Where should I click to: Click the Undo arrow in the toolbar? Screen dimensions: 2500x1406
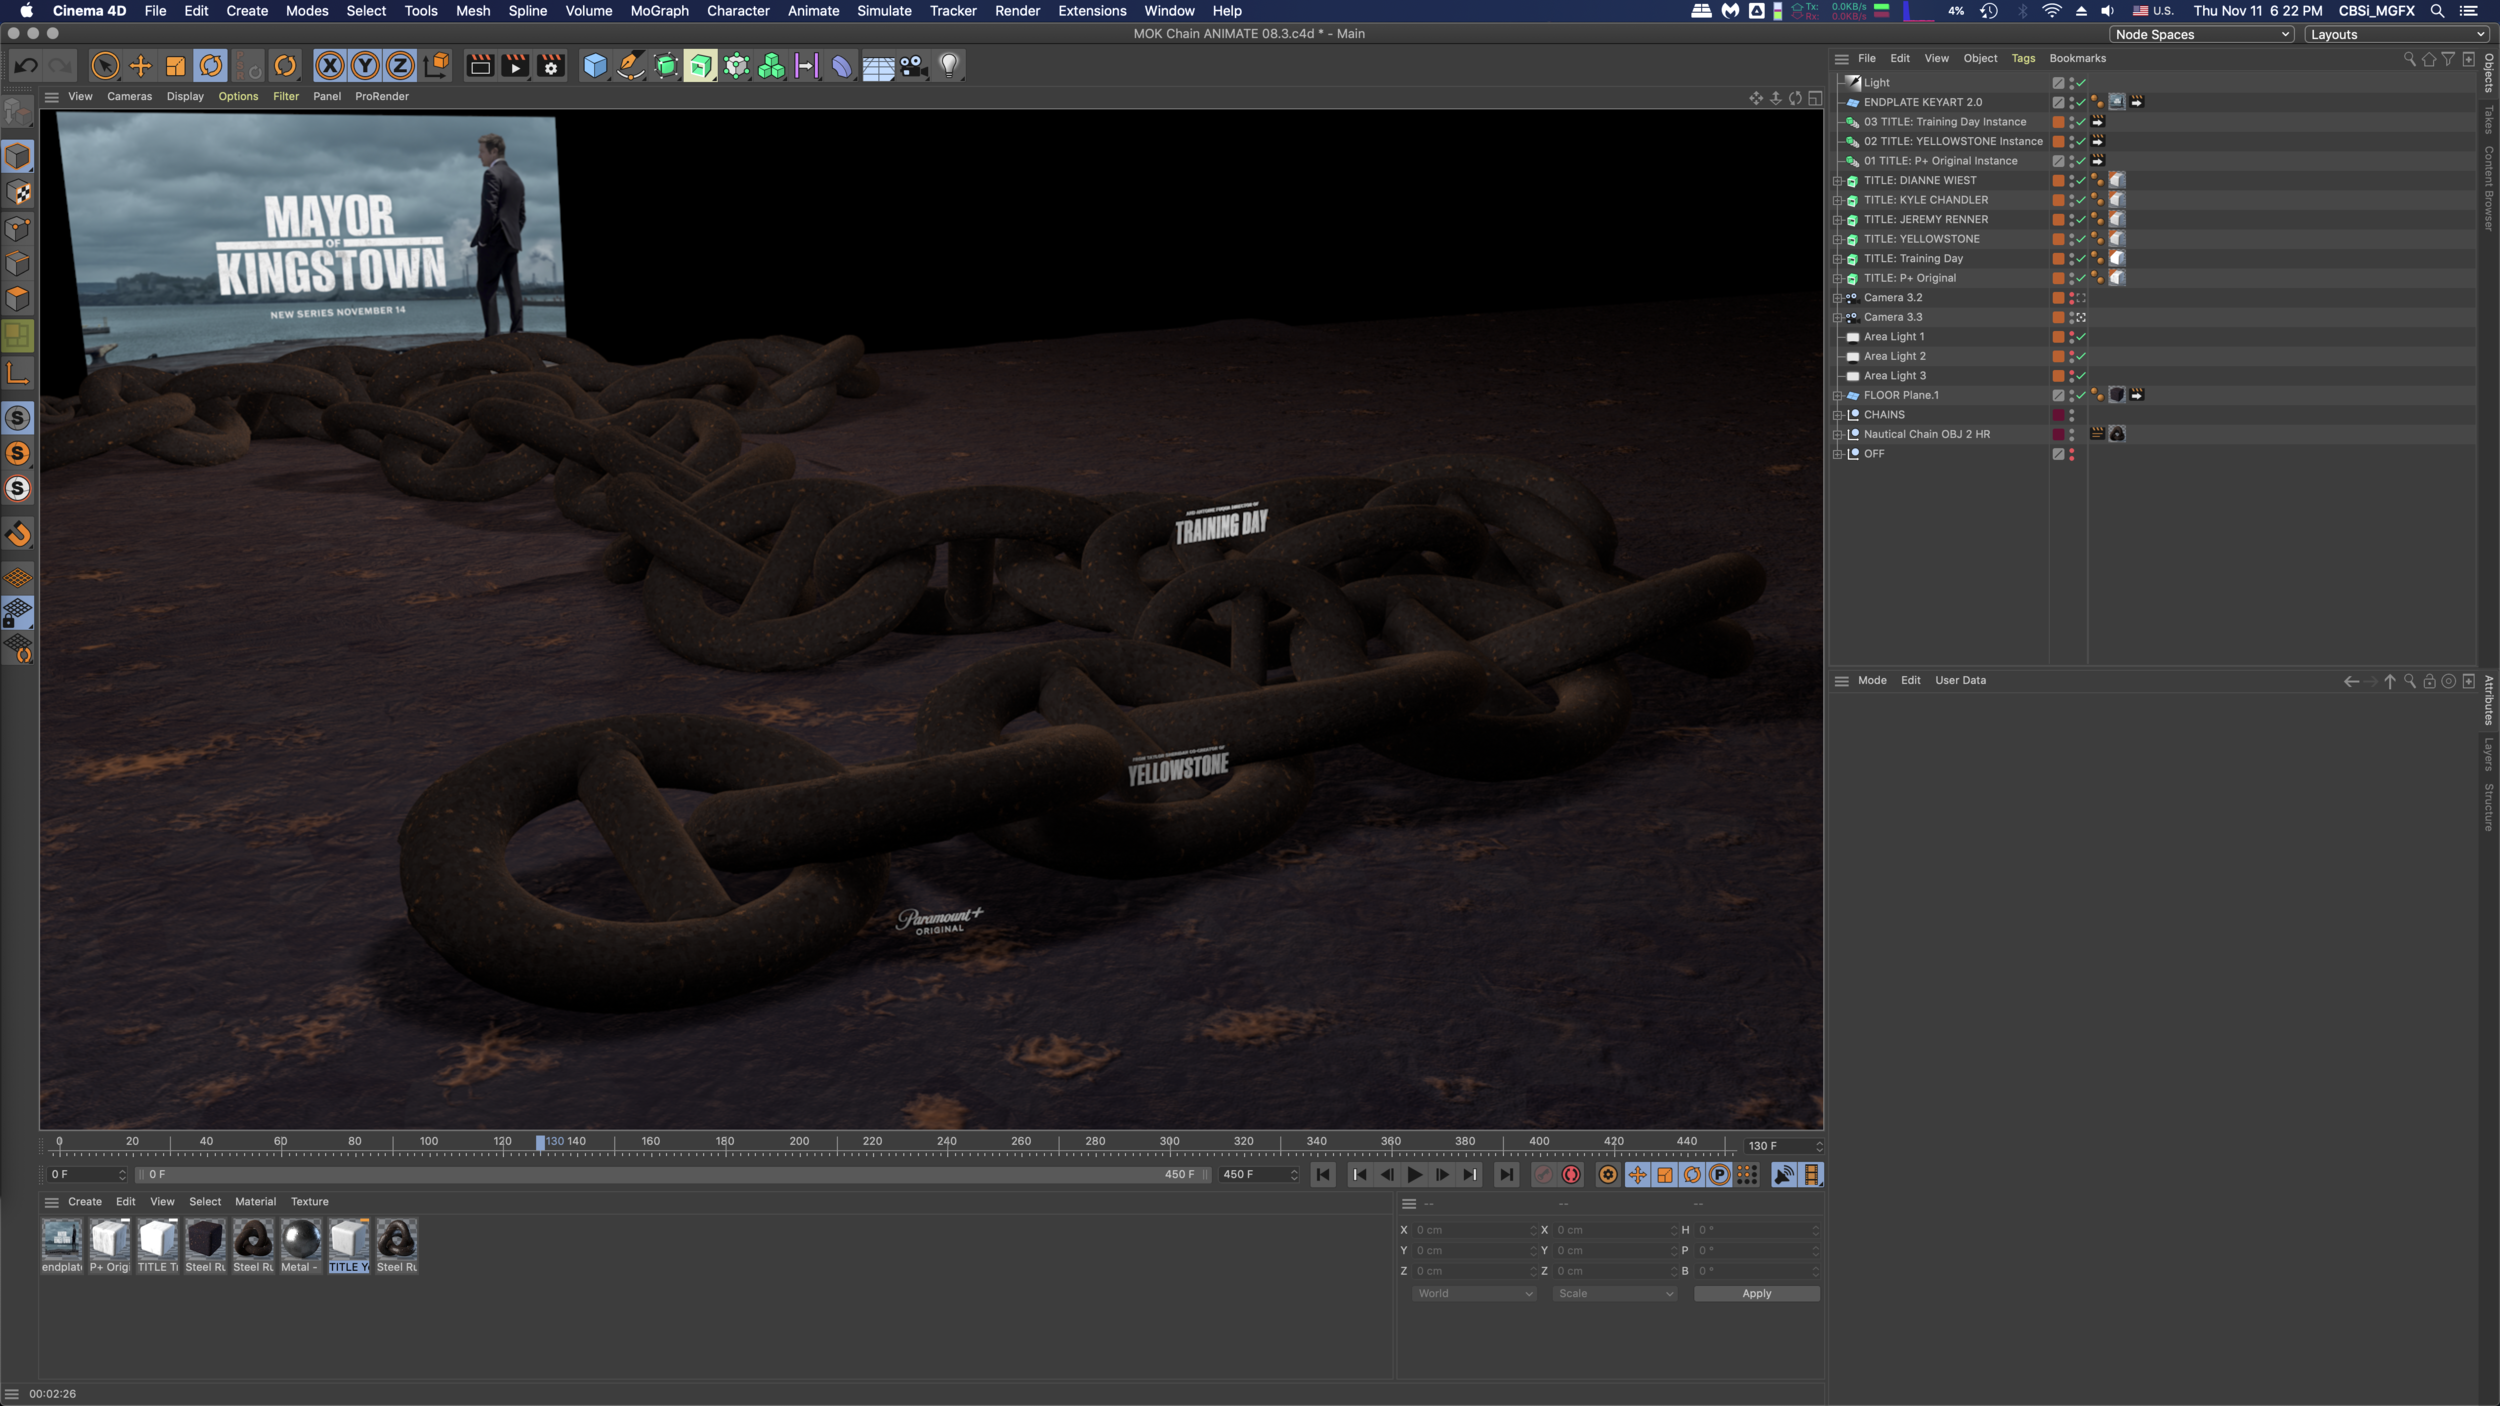click(x=26, y=66)
